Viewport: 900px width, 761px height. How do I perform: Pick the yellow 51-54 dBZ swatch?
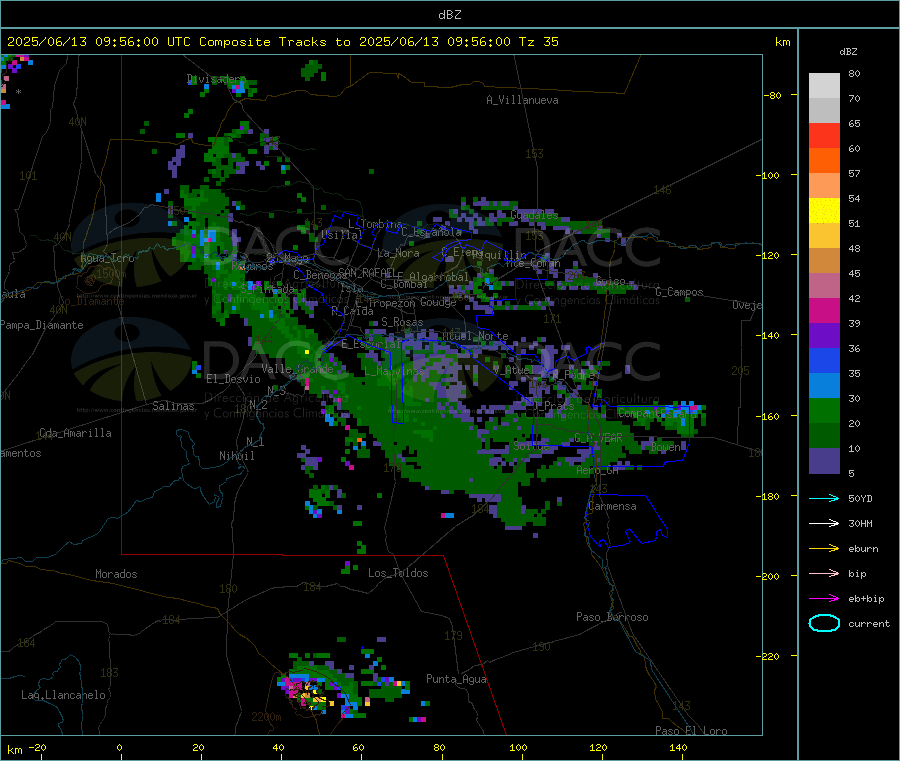point(824,211)
